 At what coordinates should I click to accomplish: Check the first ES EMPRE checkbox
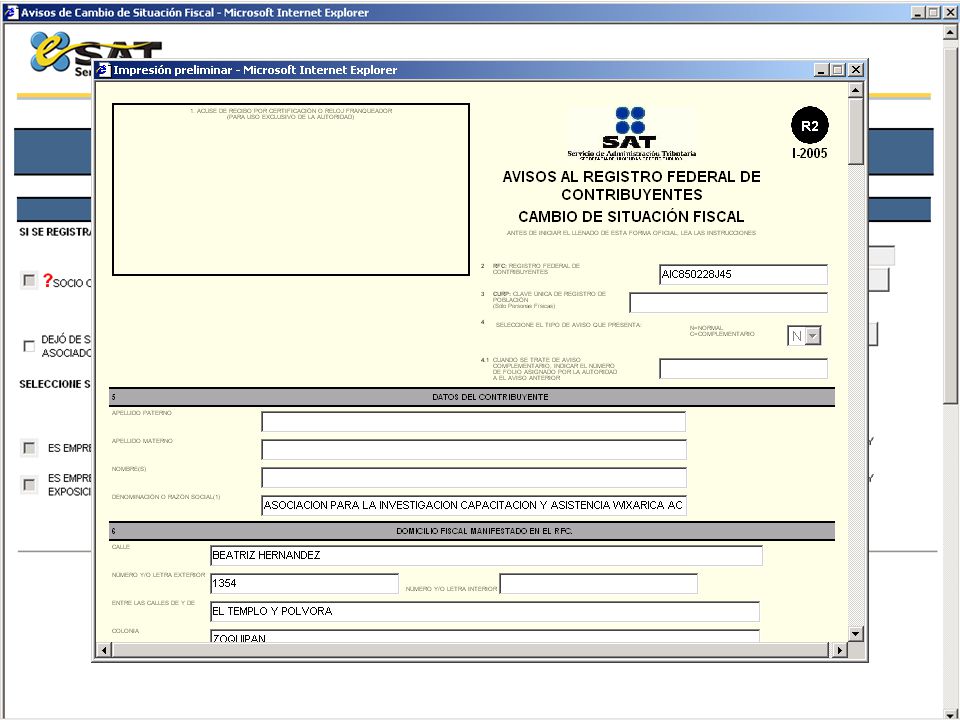tap(29, 448)
